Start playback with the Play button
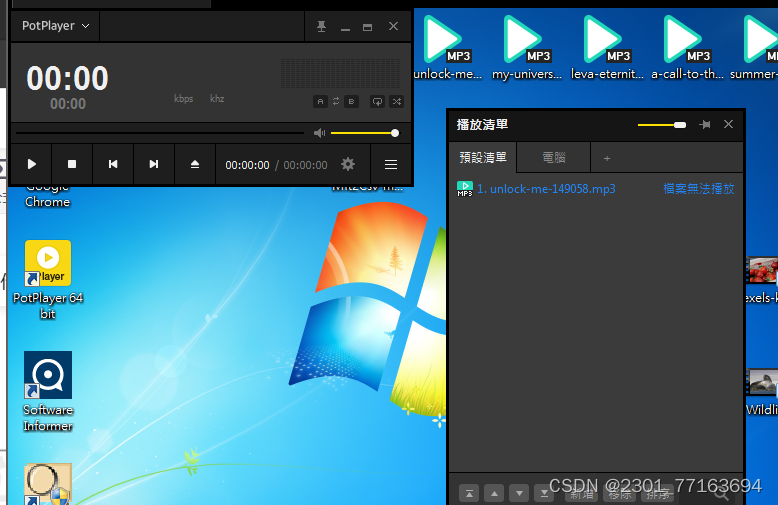This screenshot has width=778, height=505. (x=32, y=164)
